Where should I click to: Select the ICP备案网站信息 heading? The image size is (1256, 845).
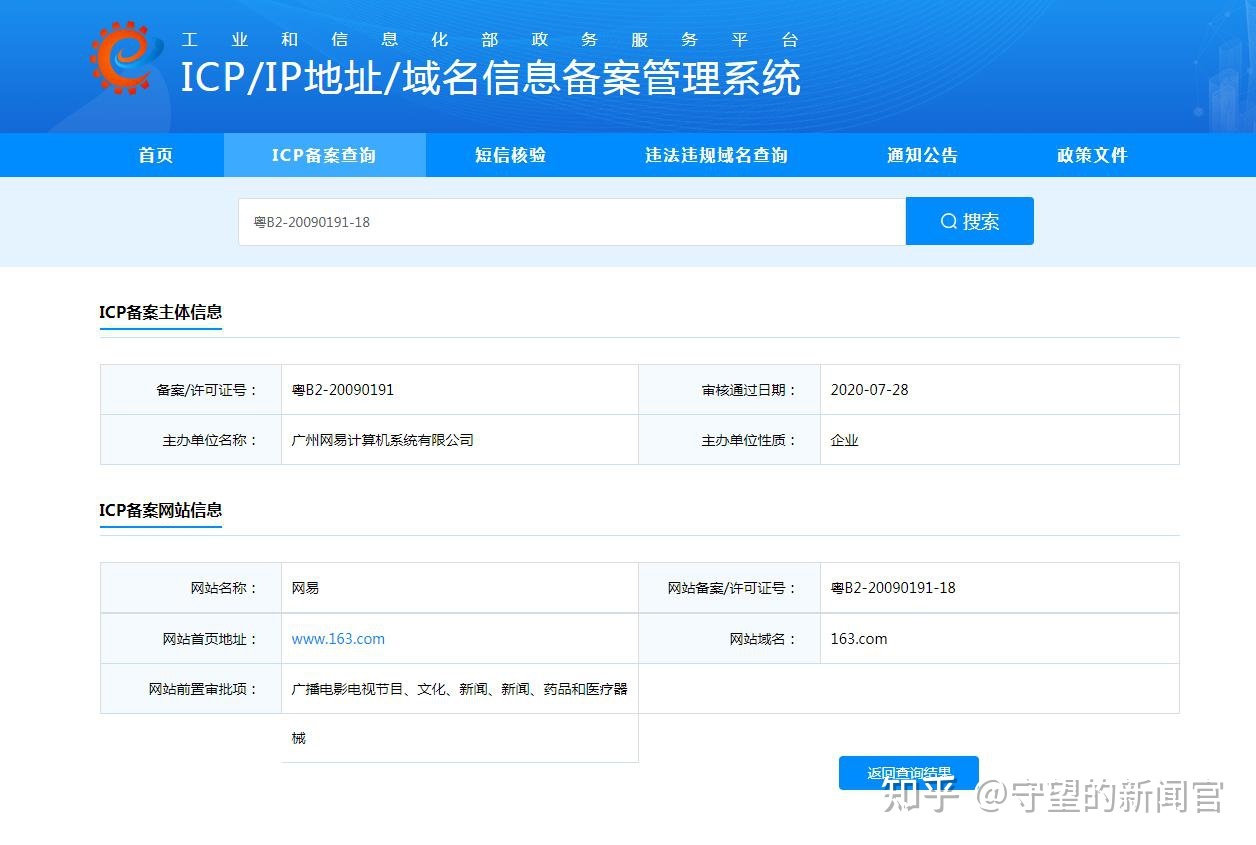(x=160, y=510)
